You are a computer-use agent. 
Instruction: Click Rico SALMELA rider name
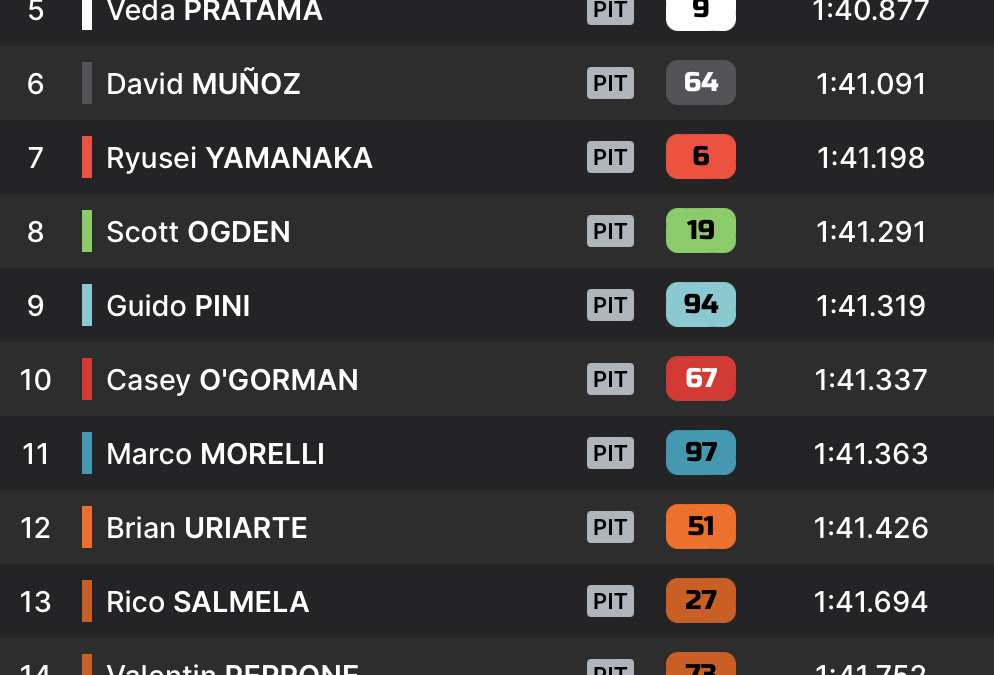(207, 602)
